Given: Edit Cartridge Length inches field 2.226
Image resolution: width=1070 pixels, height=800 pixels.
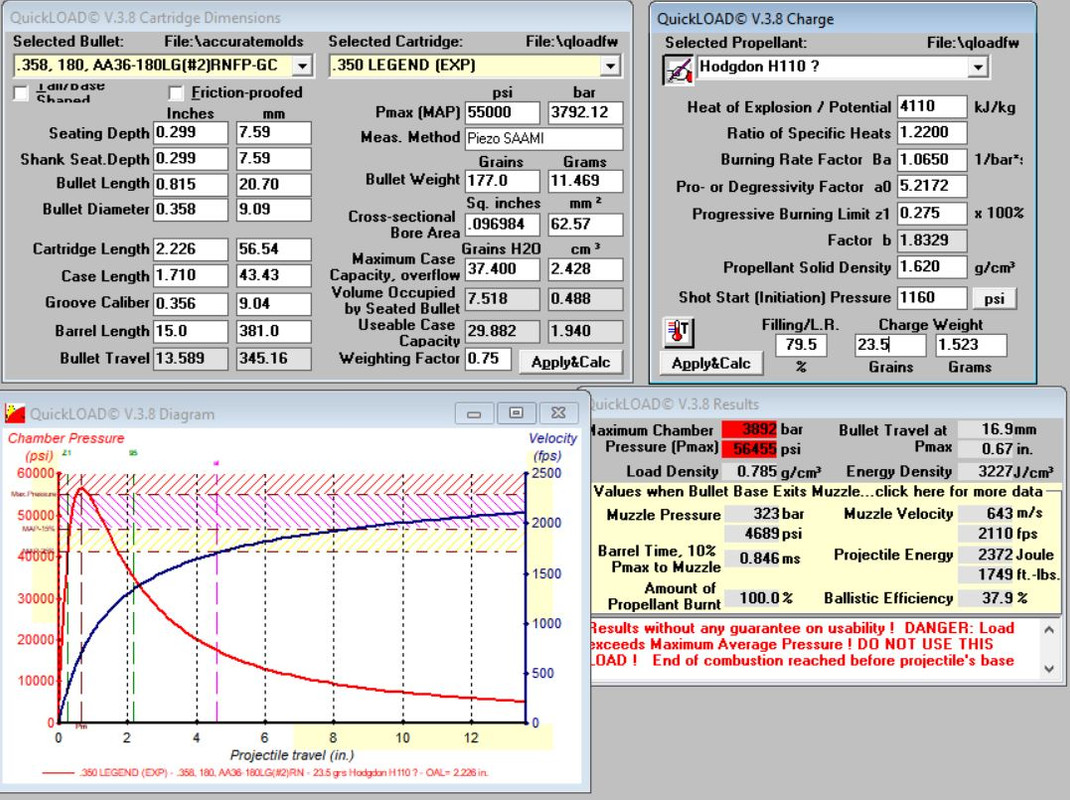Looking at the screenshot, I should tap(190, 249).
